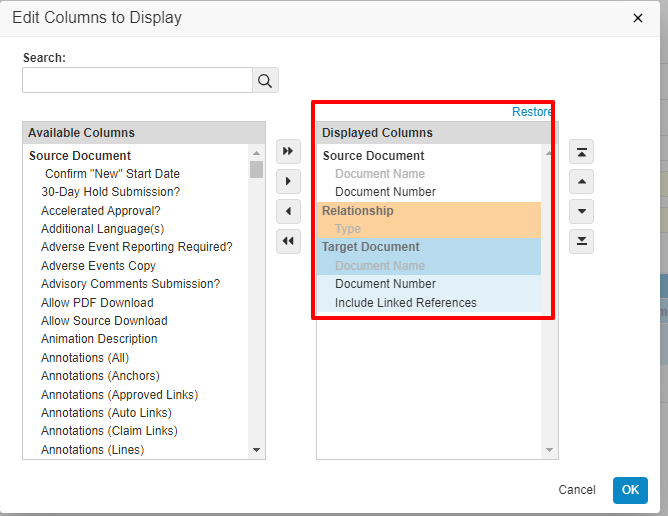Select Allow PDF Download column

point(97,303)
